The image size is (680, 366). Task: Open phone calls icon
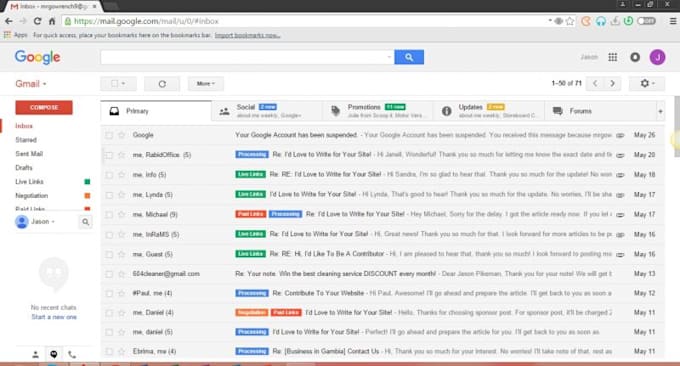coord(72,354)
